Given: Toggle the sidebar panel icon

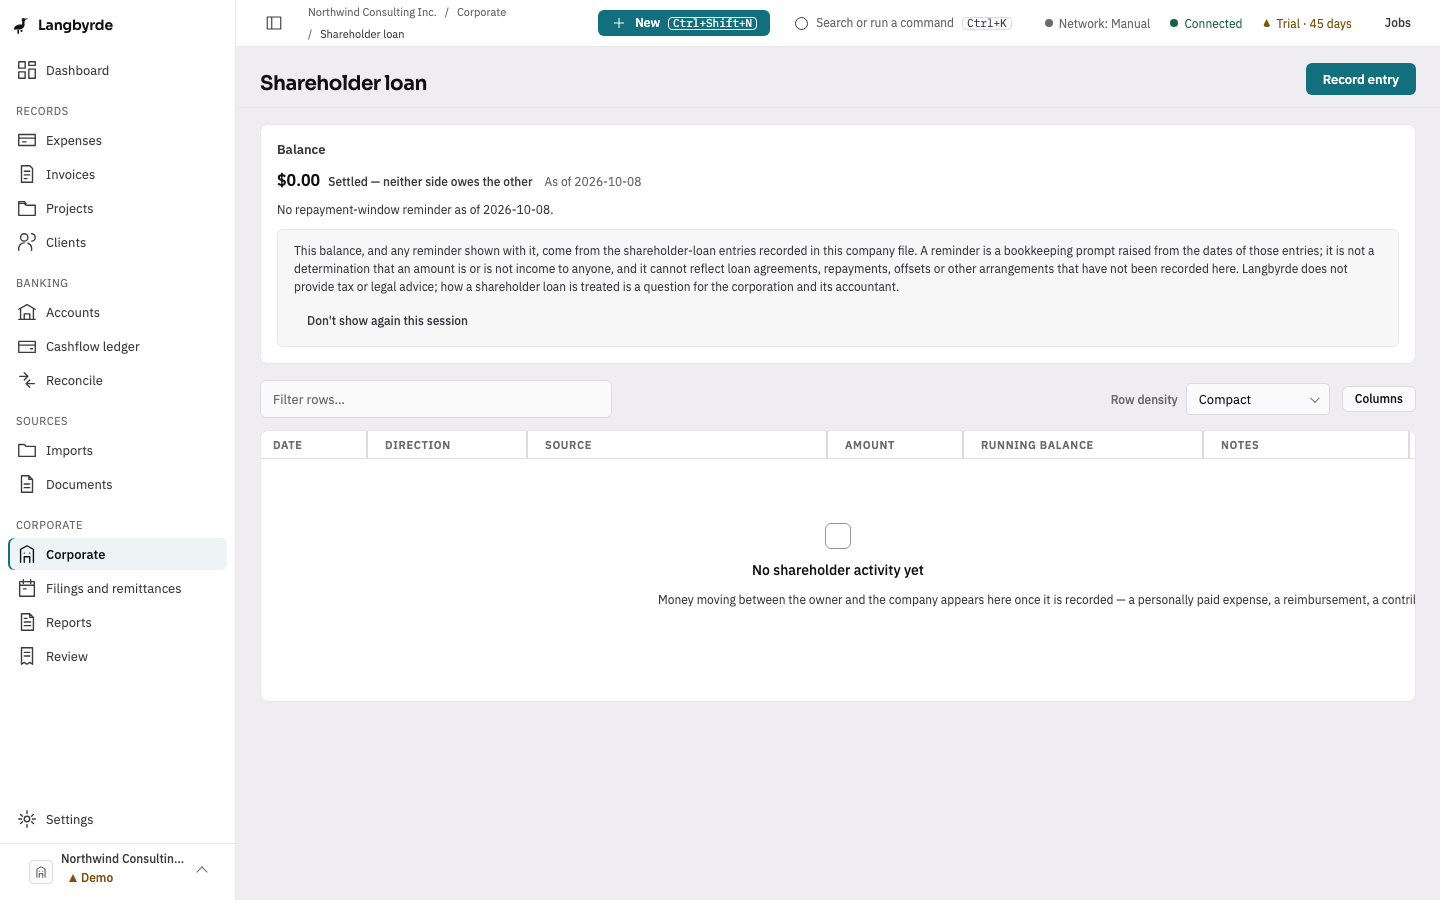Looking at the screenshot, I should point(274,23).
